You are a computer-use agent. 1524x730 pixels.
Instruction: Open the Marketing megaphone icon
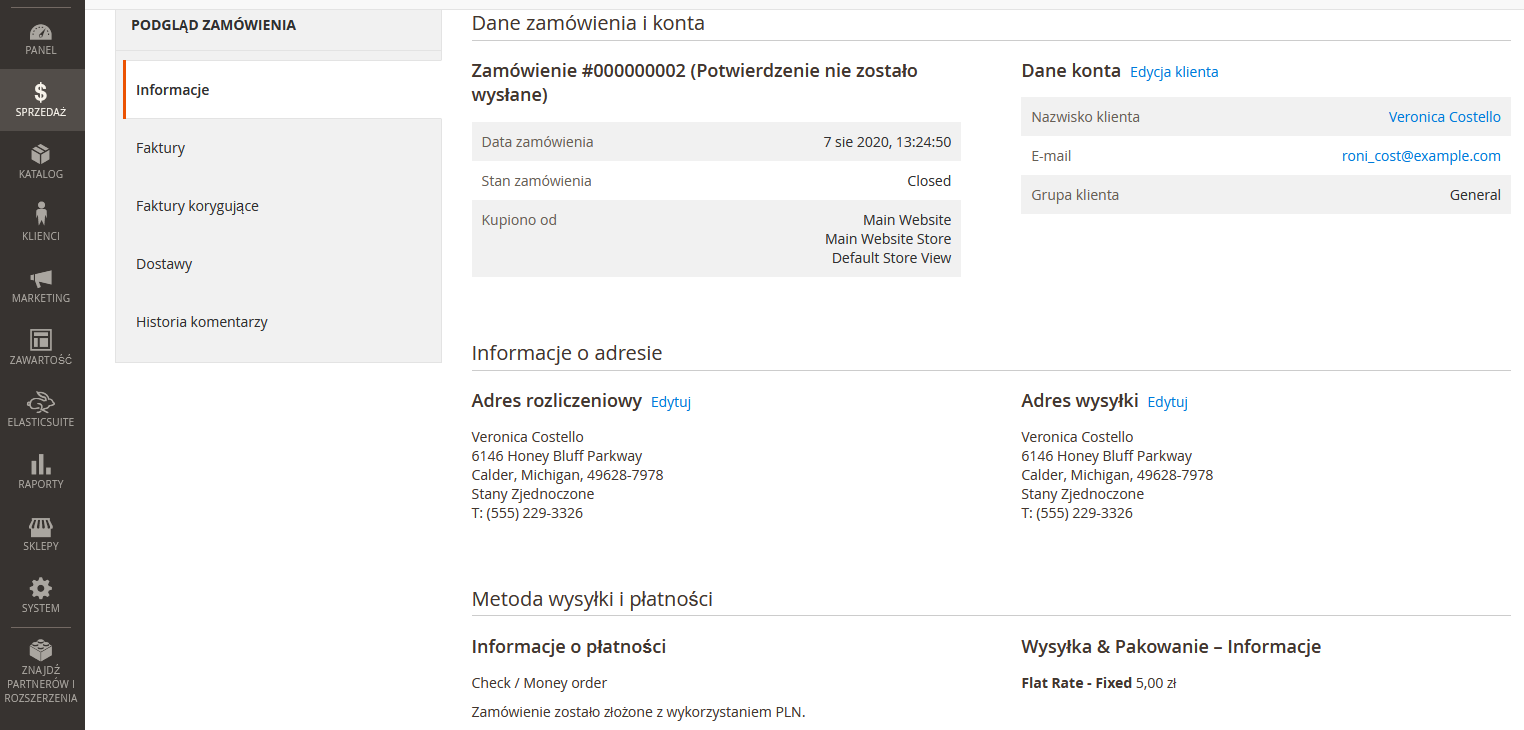tap(41, 279)
